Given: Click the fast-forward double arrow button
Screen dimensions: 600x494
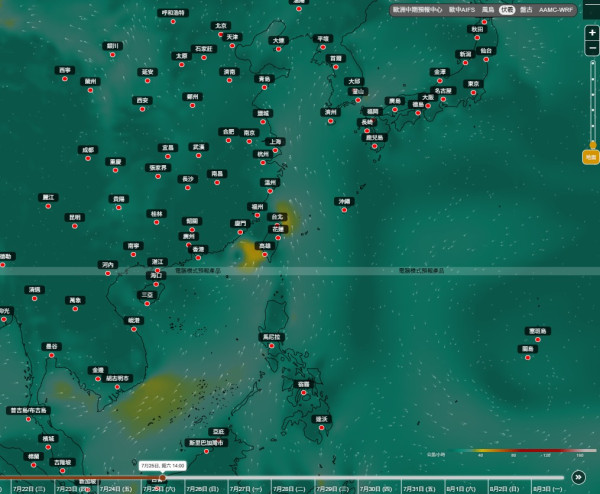Looking at the screenshot, I should pyautogui.click(x=578, y=477).
